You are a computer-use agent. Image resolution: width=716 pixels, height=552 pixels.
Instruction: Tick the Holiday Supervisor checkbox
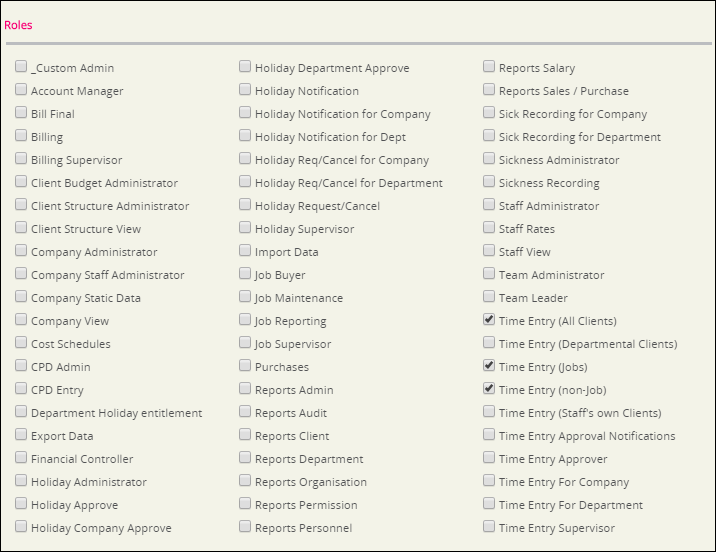pos(245,229)
